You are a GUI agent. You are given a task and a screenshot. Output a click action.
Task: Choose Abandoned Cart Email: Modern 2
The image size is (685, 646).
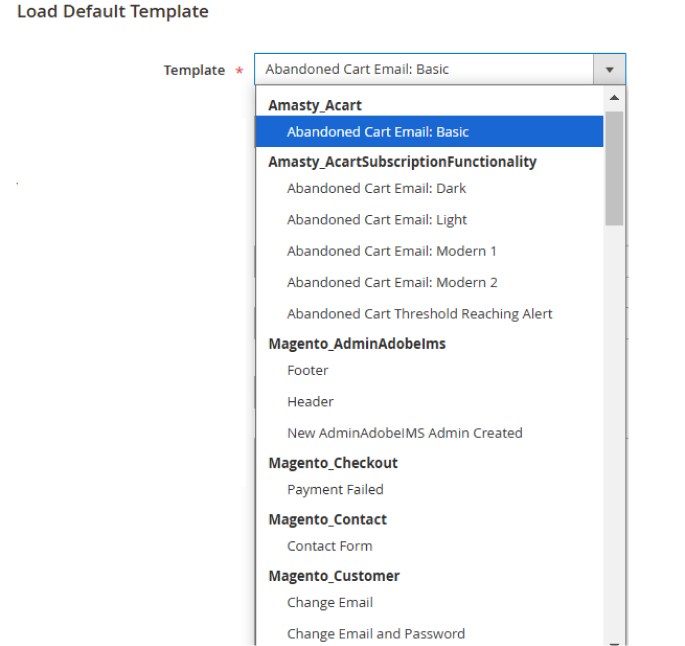click(x=429, y=283)
